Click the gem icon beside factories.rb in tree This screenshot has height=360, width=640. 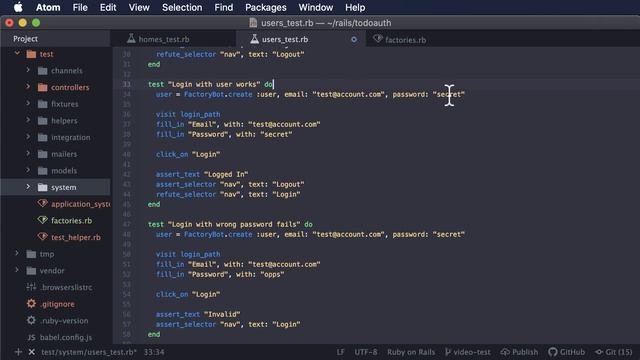point(42,220)
